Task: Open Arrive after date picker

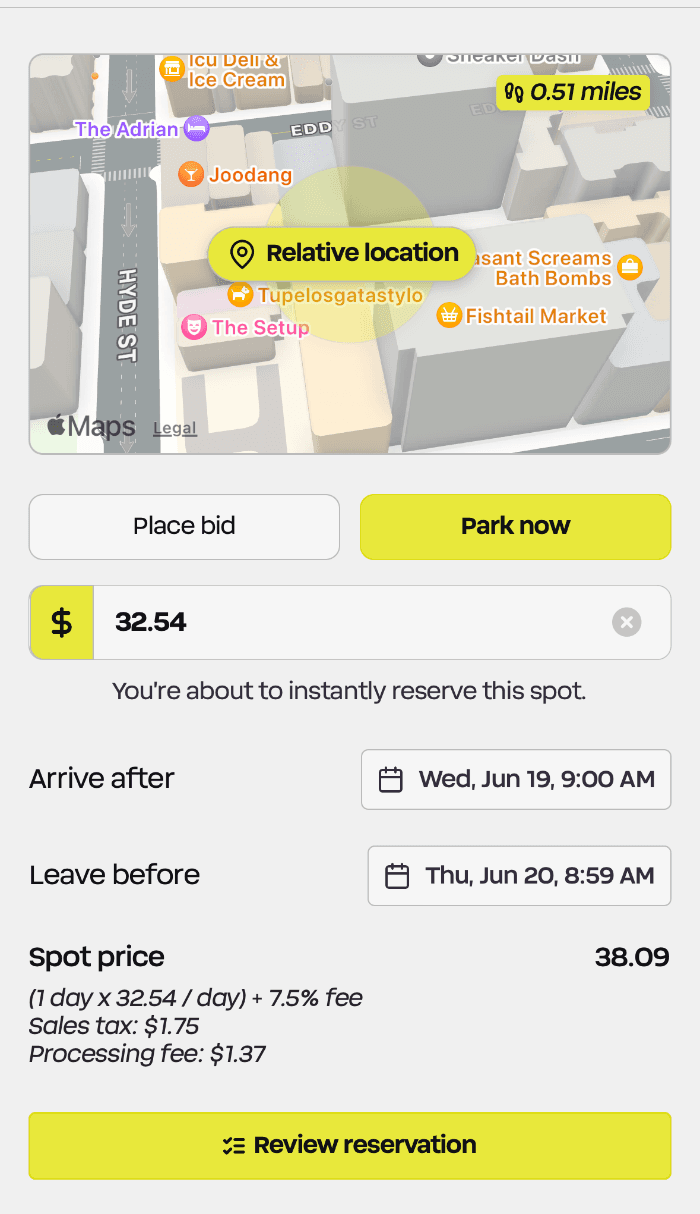Action: [516, 779]
